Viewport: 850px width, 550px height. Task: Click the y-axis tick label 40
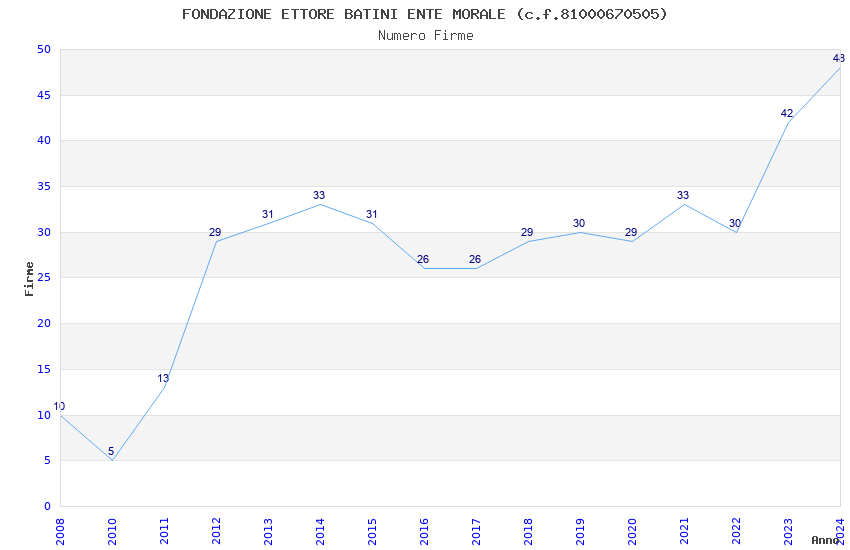(x=44, y=140)
